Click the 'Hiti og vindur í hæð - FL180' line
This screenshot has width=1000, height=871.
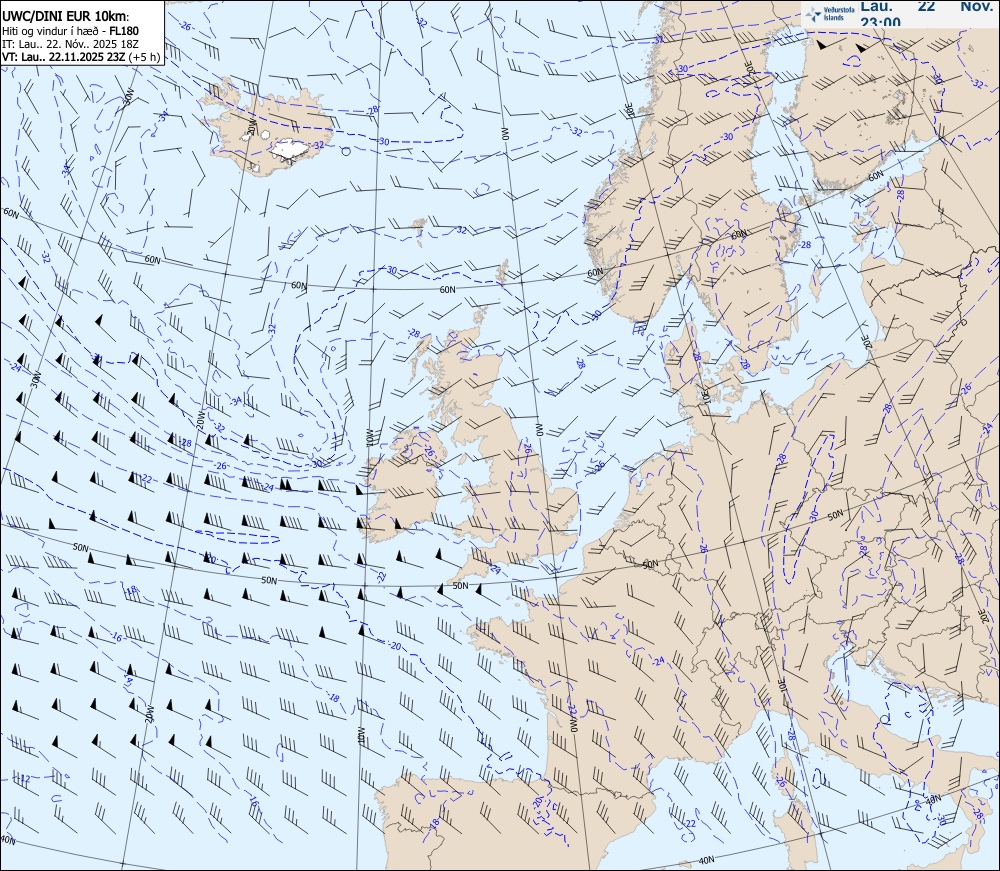70,31
